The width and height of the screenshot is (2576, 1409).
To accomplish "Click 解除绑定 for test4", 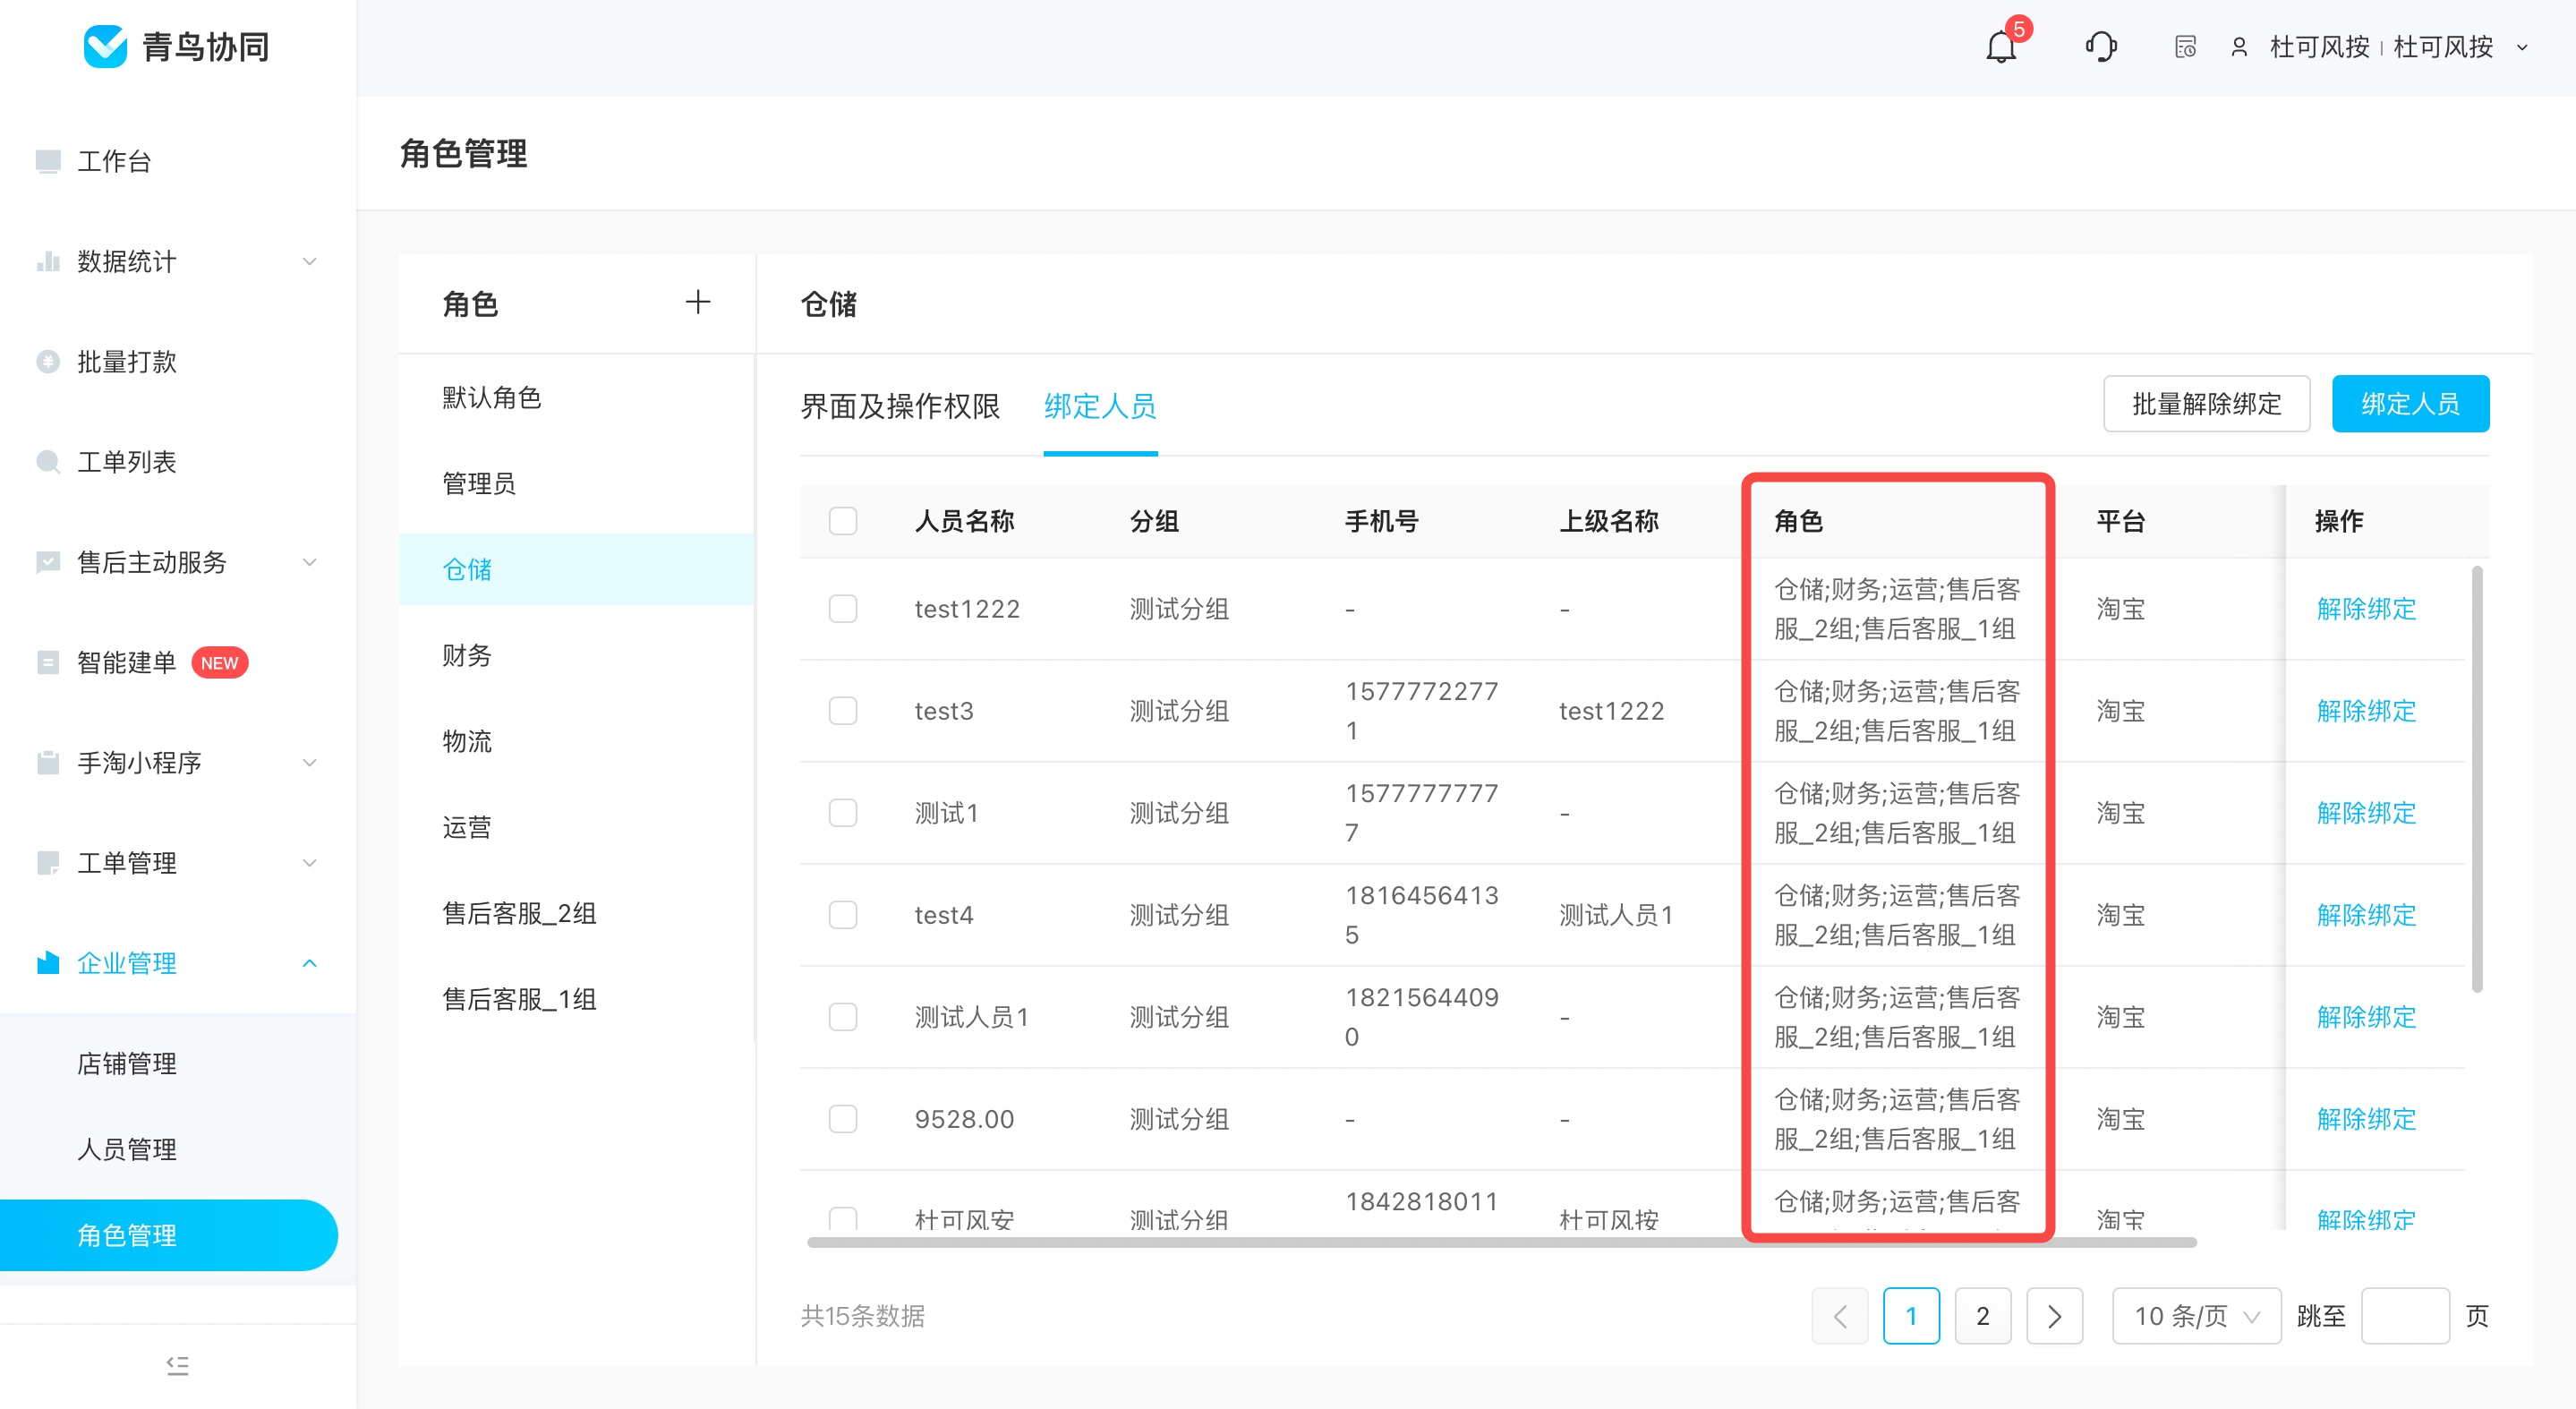I will tap(2366, 915).
